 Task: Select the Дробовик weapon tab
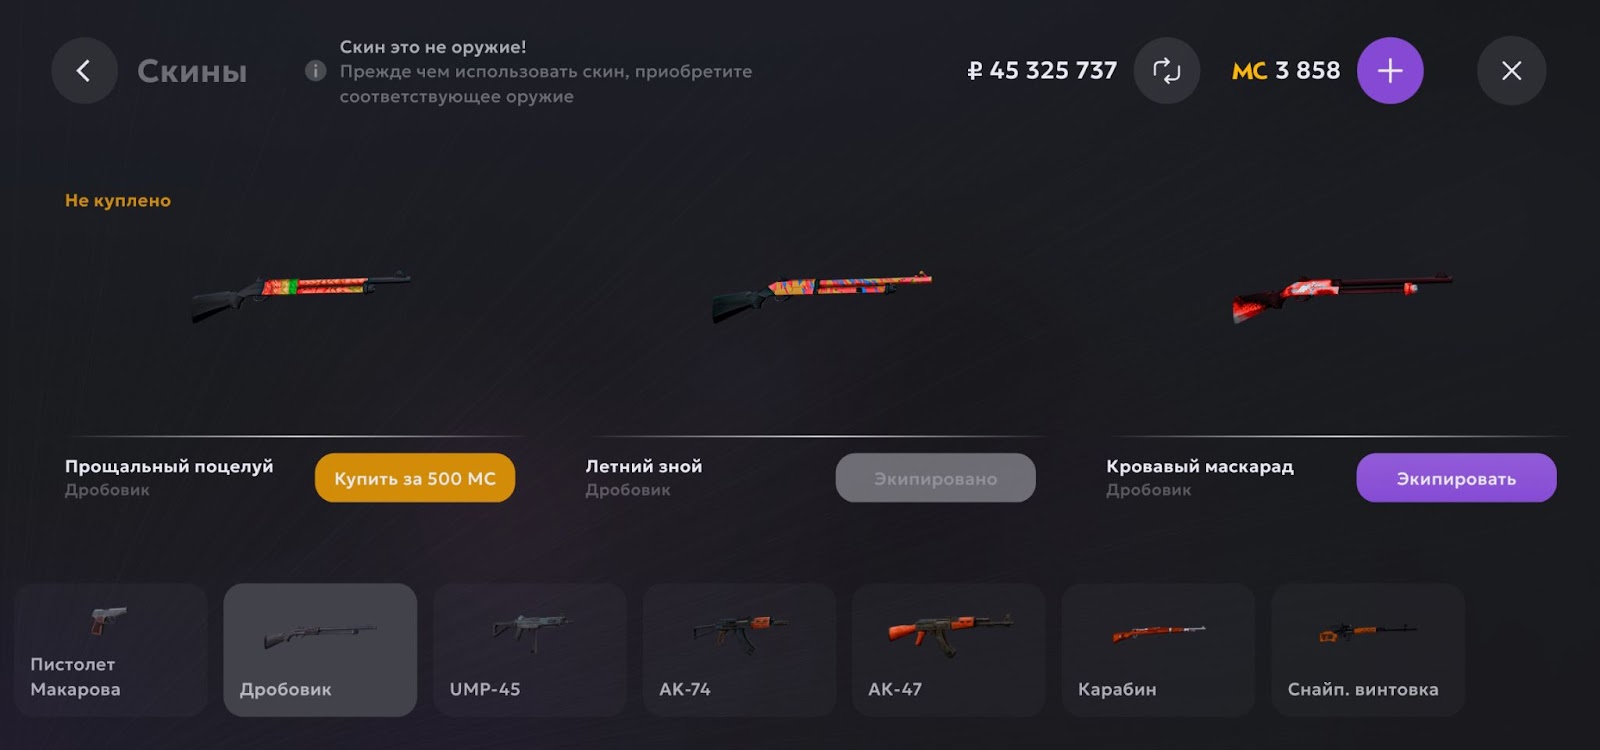(x=320, y=650)
